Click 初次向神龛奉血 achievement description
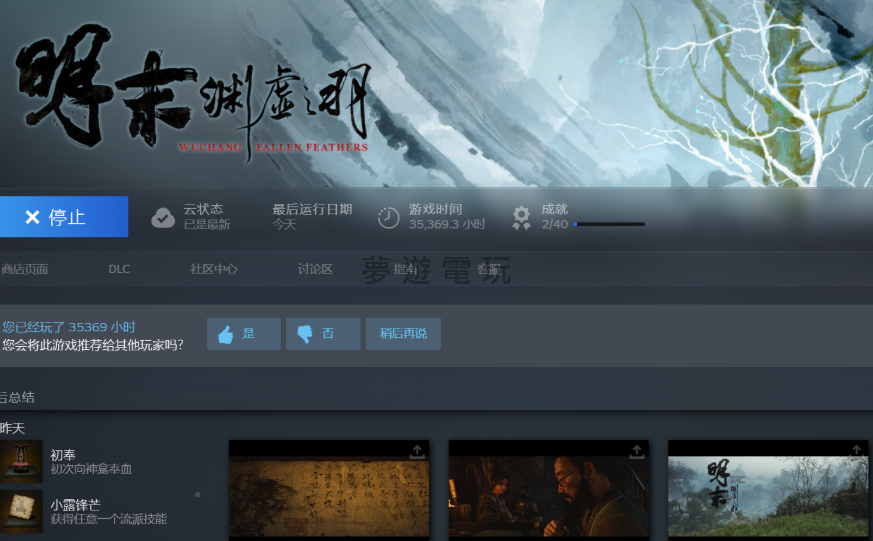Screen dimensions: 873x541 91,469
